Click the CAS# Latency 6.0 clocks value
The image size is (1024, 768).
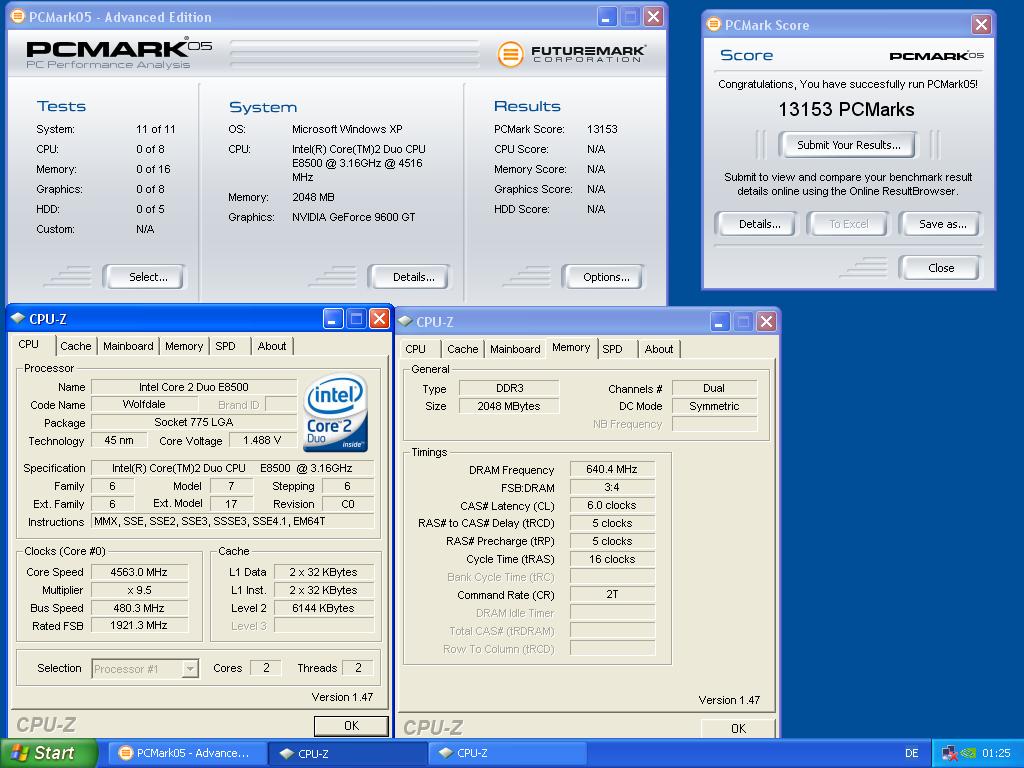(x=612, y=505)
